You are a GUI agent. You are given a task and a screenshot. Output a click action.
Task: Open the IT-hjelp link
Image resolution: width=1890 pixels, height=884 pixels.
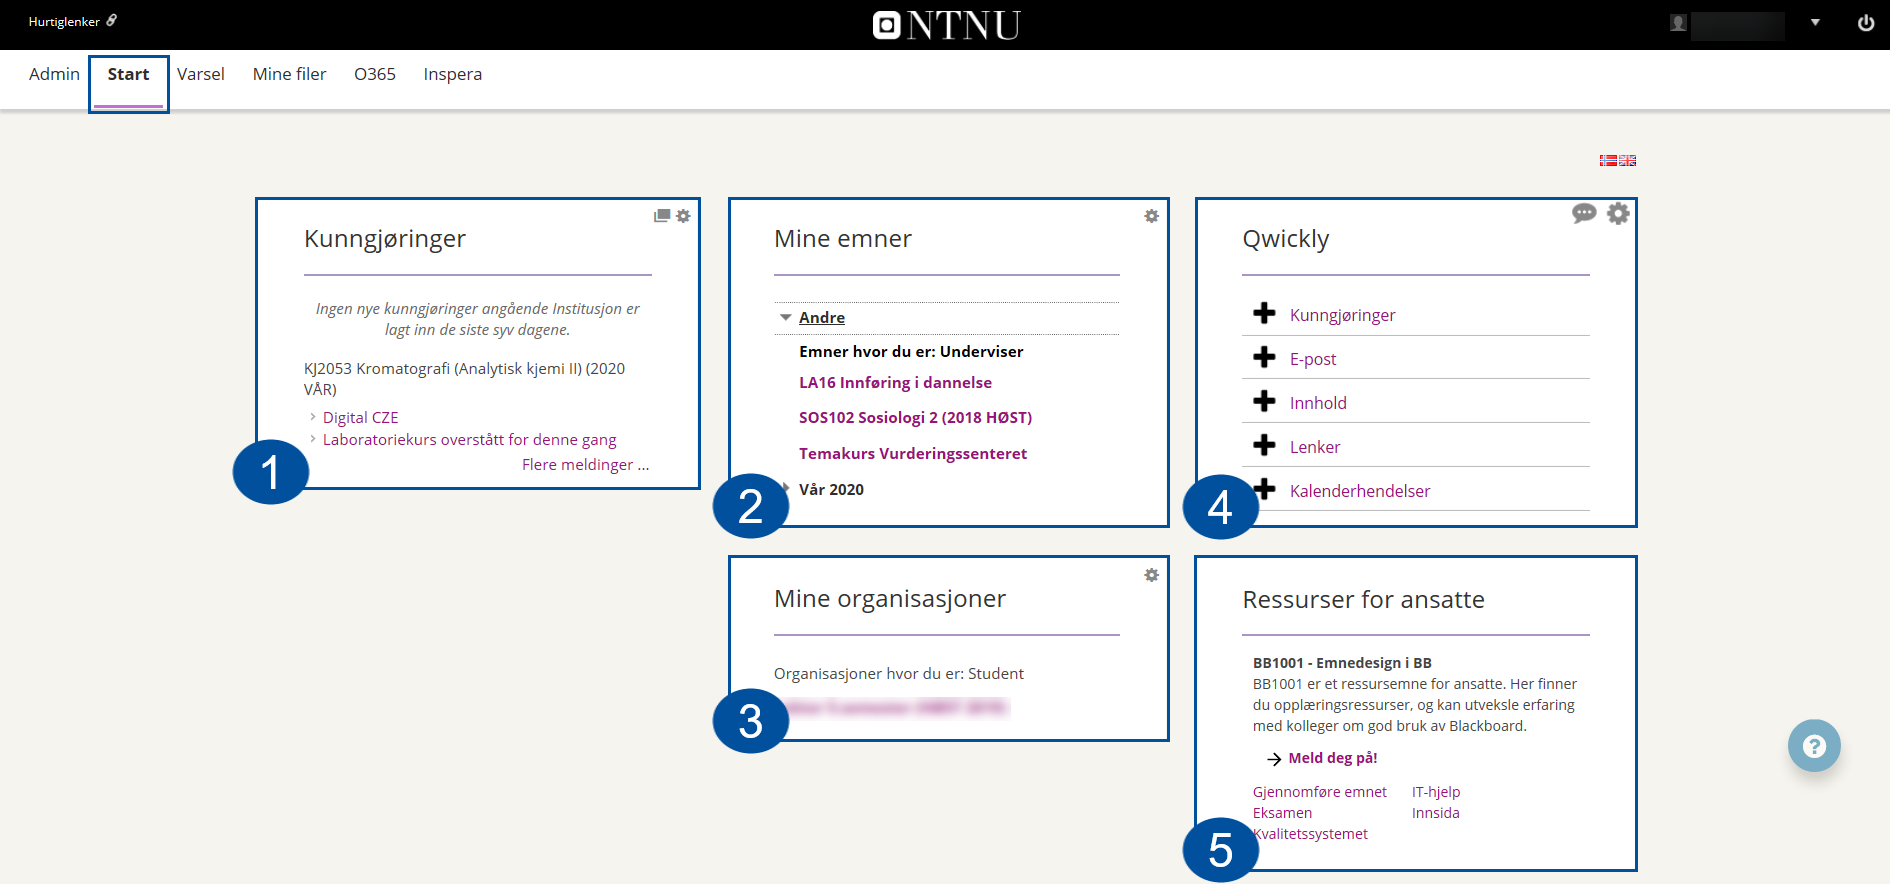coord(1436,792)
